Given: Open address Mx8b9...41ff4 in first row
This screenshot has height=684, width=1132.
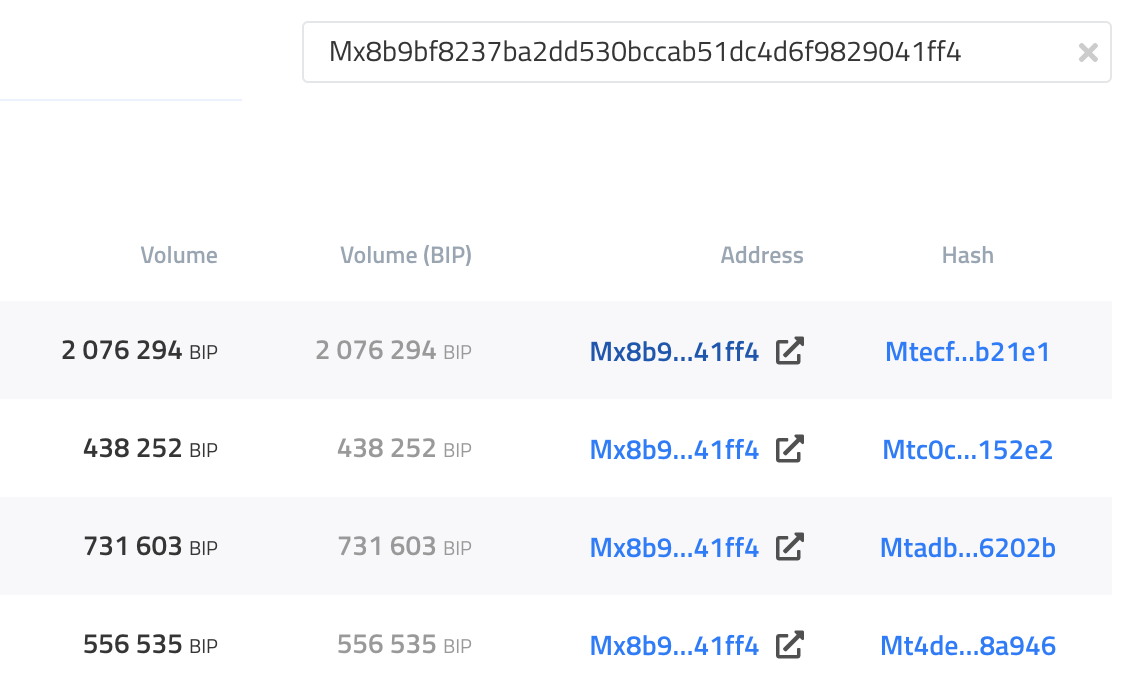Looking at the screenshot, I should coord(674,351).
